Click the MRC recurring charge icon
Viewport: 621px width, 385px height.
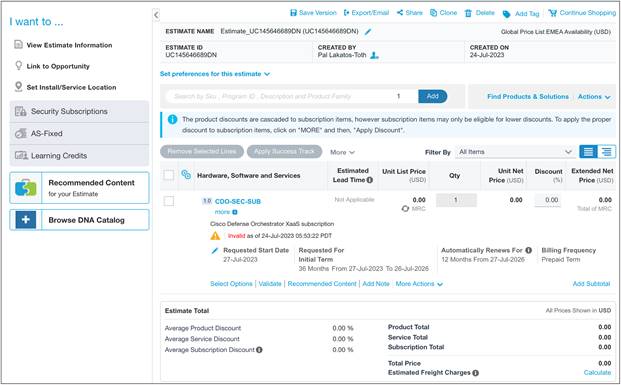[x=405, y=208]
